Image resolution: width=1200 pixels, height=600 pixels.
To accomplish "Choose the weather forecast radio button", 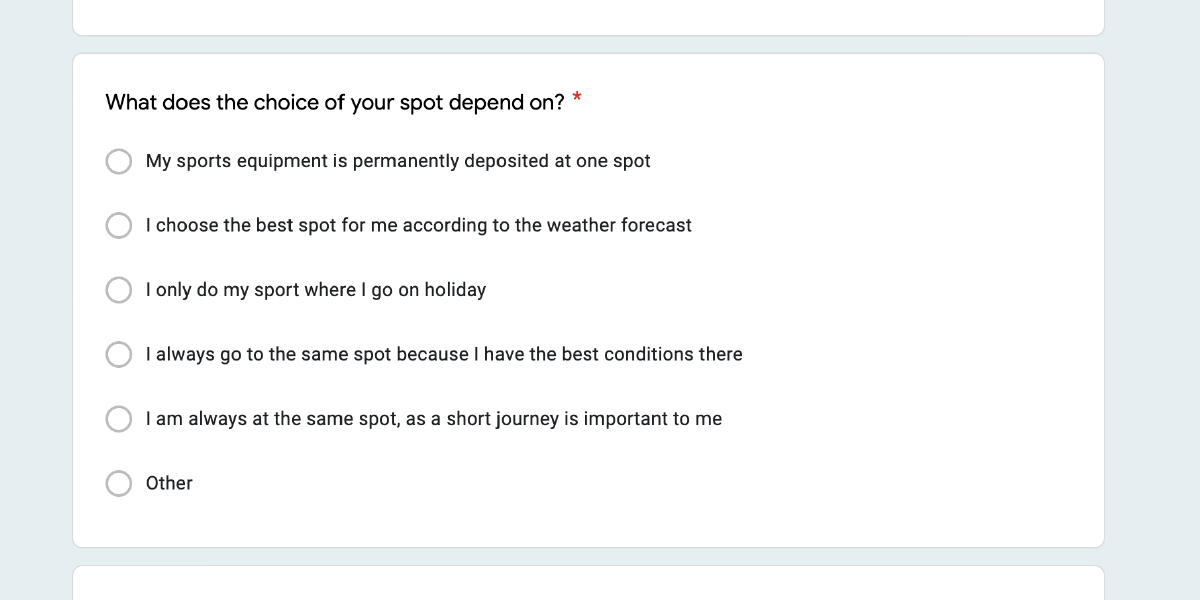I will pos(119,226).
